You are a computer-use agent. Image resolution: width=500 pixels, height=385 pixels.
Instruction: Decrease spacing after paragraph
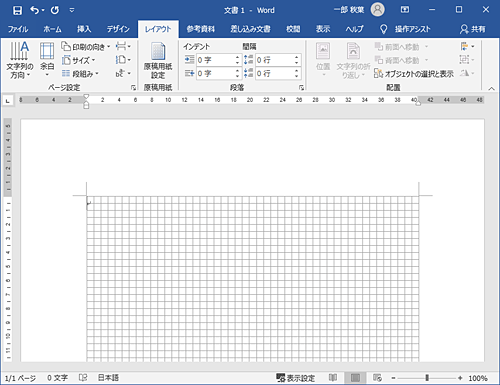(x=297, y=76)
